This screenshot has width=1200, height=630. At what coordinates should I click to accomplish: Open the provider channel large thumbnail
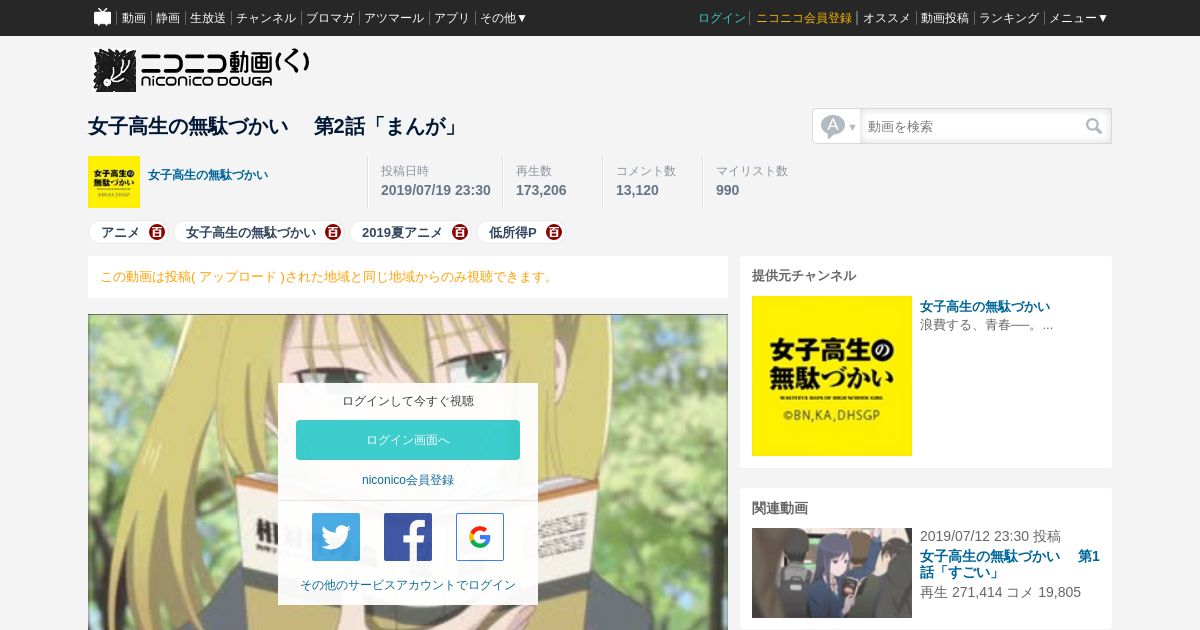(832, 376)
